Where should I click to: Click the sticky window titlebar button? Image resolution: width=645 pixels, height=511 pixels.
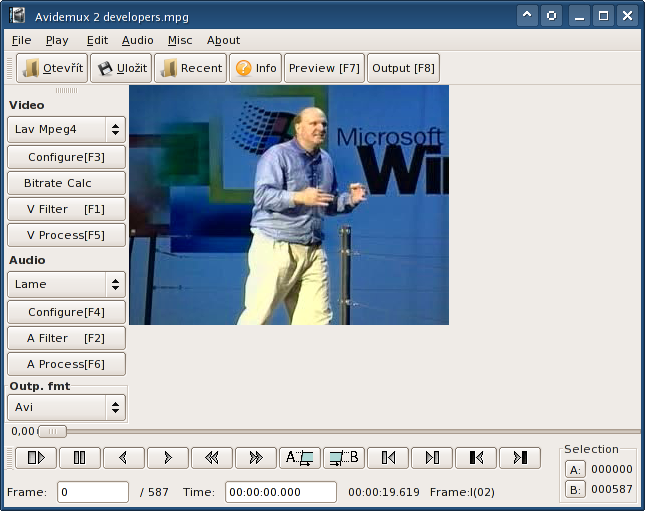click(552, 16)
